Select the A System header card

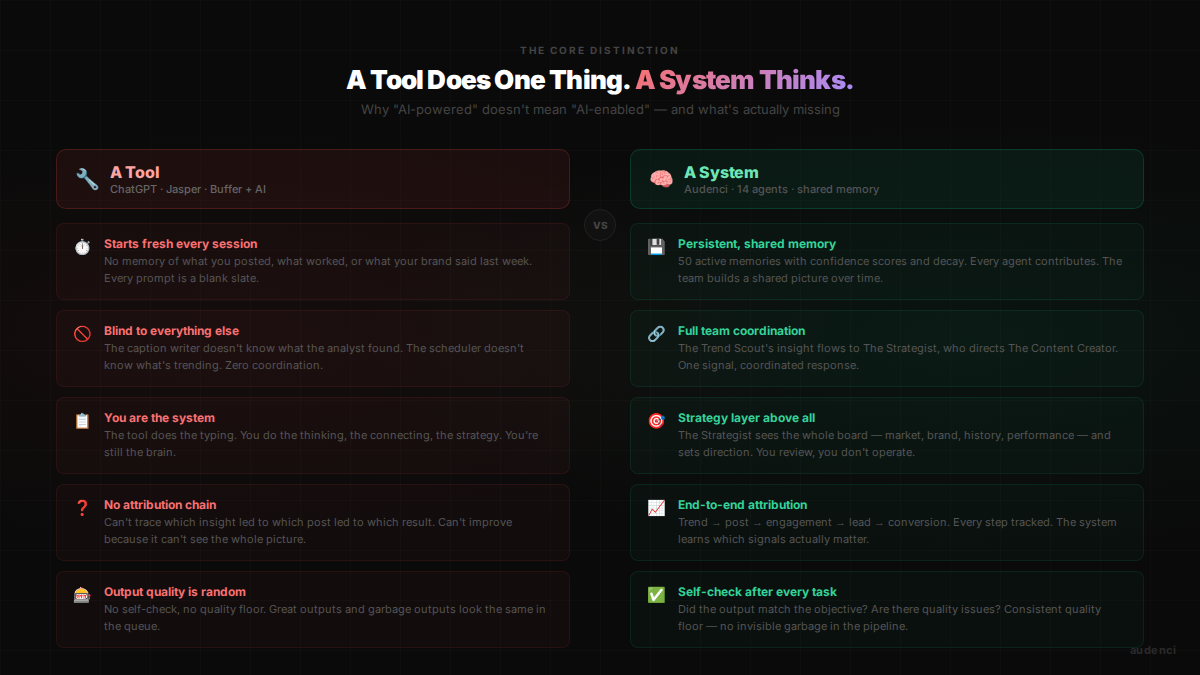click(x=886, y=179)
